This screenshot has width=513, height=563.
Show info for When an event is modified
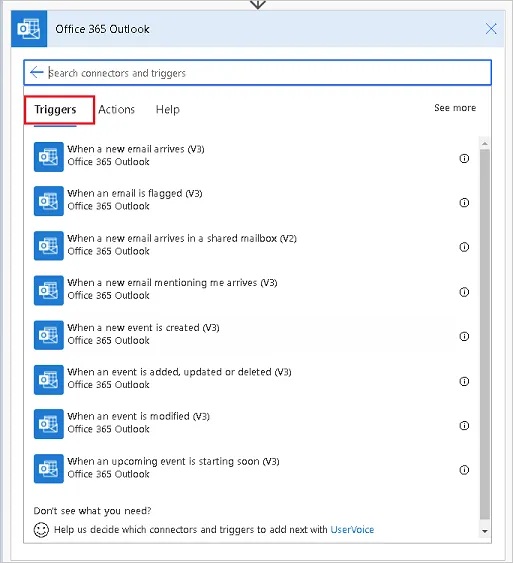(464, 426)
